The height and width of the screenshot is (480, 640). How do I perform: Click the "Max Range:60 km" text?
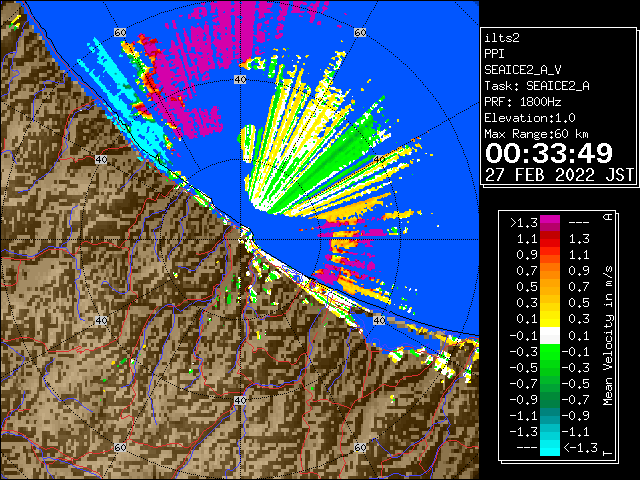pos(536,134)
